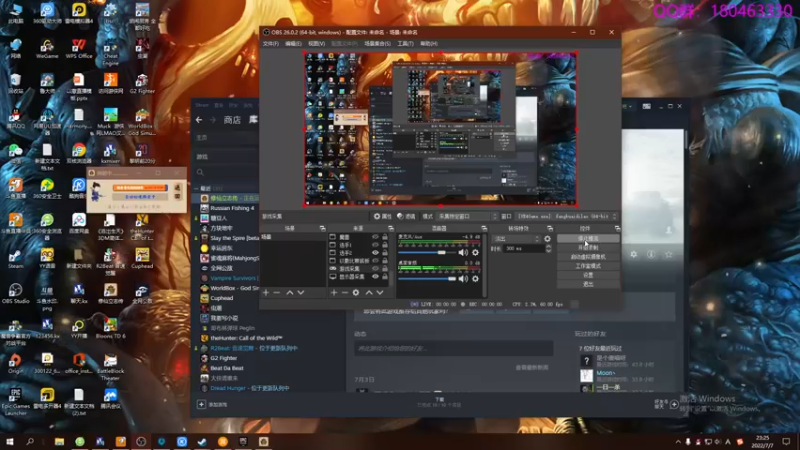This screenshot has width=800, height=450.
Task: Move source up in Sources panel
Action: tap(368, 293)
